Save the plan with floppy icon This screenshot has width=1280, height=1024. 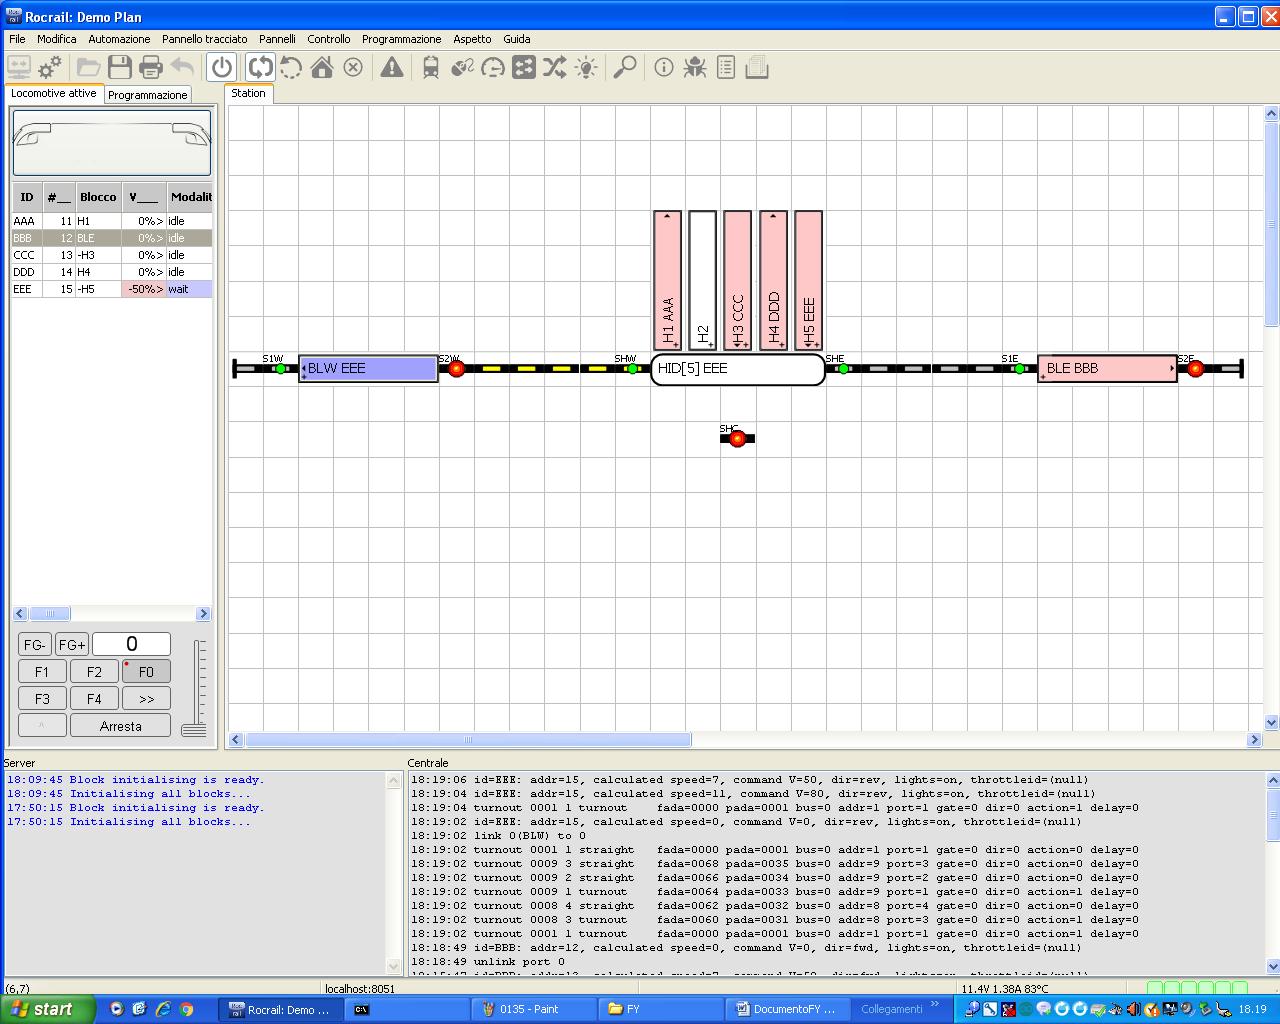pyautogui.click(x=120, y=68)
